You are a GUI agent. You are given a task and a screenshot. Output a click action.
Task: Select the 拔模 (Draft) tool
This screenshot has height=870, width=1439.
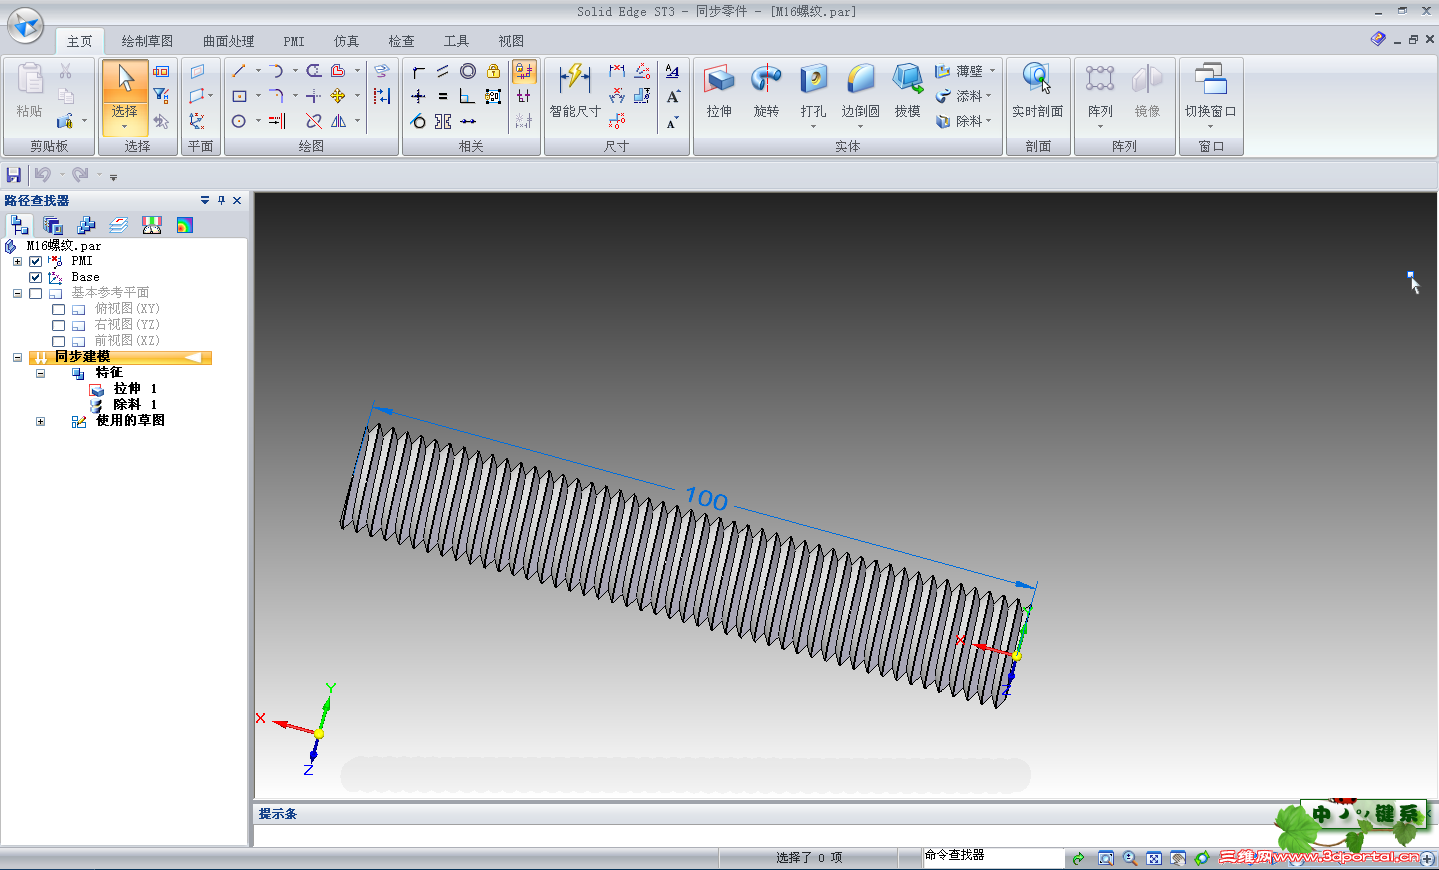907,91
